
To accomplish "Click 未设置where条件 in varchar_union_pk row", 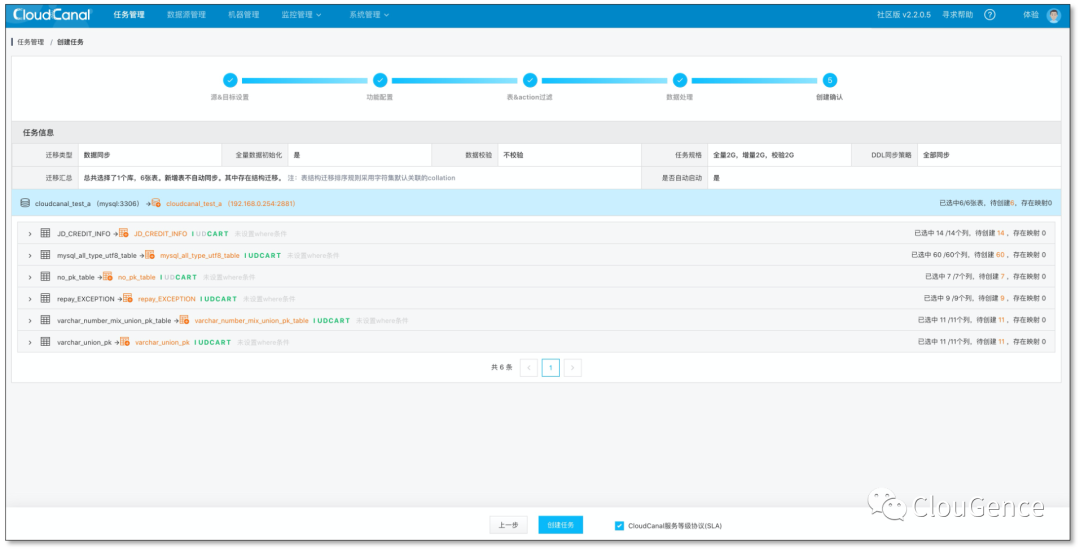I will (x=263, y=343).
